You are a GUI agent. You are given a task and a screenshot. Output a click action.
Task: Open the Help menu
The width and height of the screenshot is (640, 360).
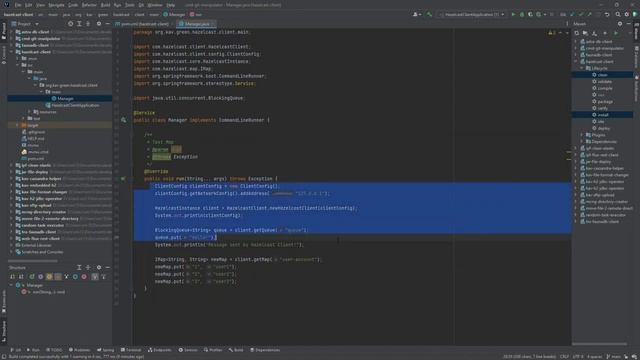click(171, 5)
